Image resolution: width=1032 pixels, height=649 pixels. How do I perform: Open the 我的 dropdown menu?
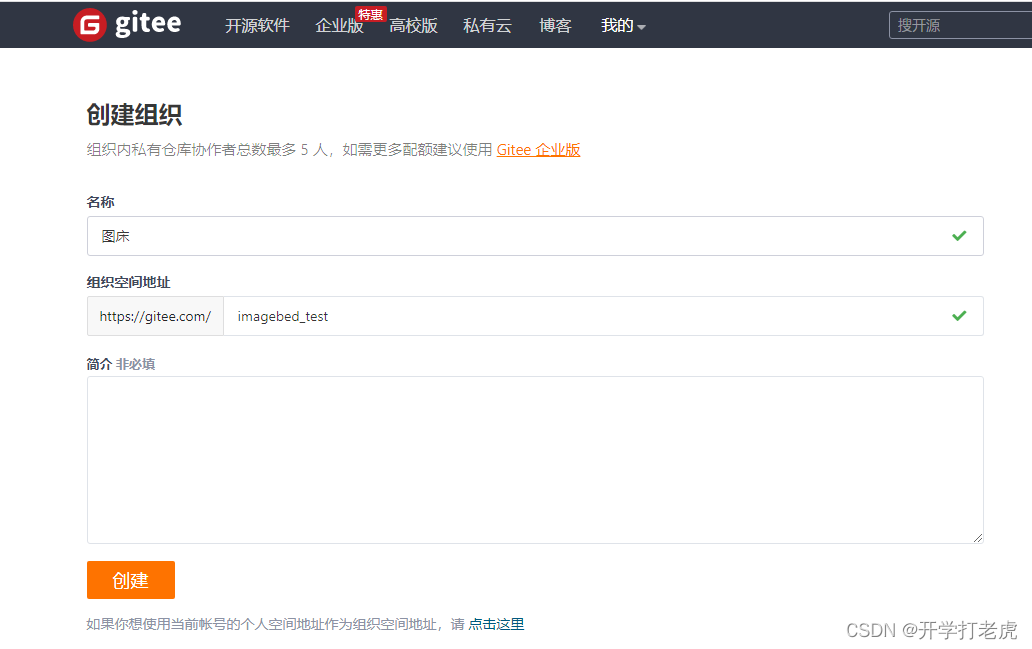click(617, 26)
